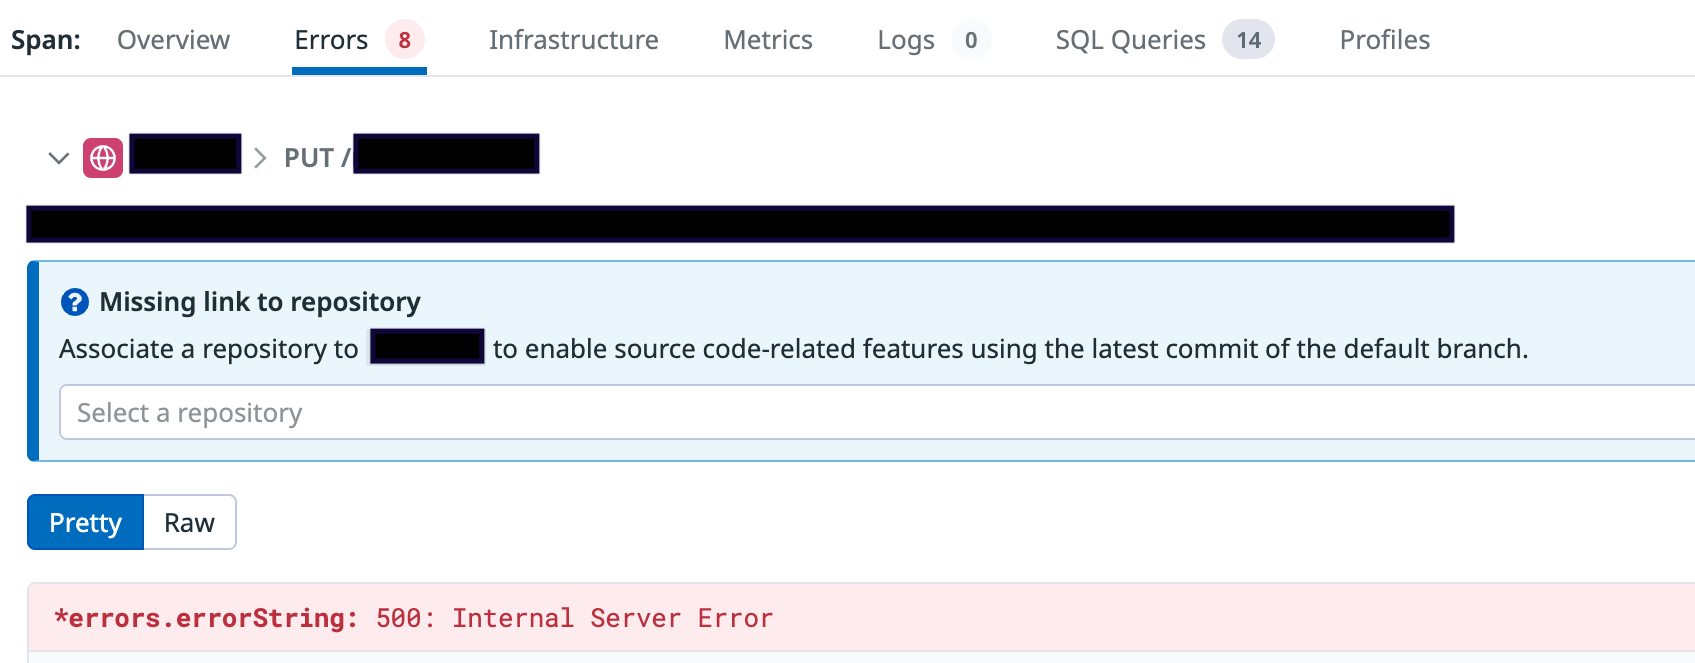The image size is (1695, 663).
Task: View the Logs tab
Action: (x=933, y=40)
